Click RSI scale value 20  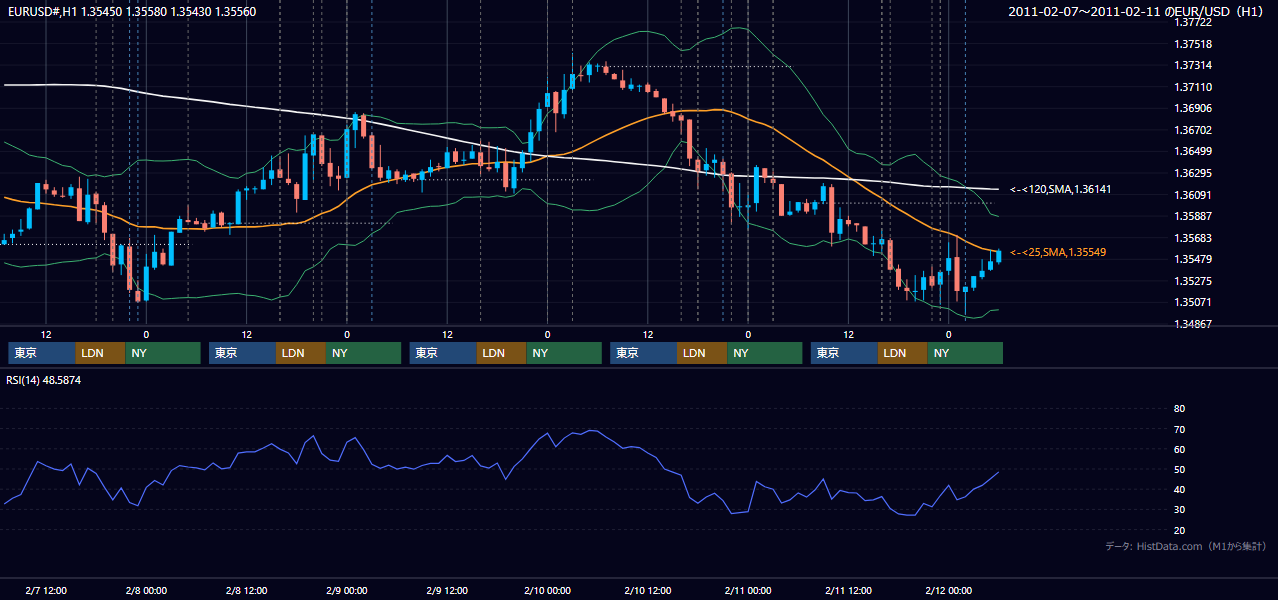pyautogui.click(x=1179, y=531)
